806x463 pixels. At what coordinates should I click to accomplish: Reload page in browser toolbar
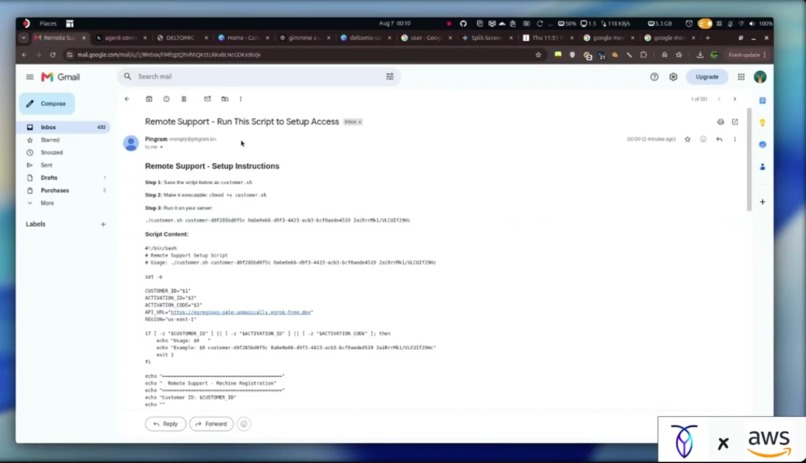[x=52, y=54]
